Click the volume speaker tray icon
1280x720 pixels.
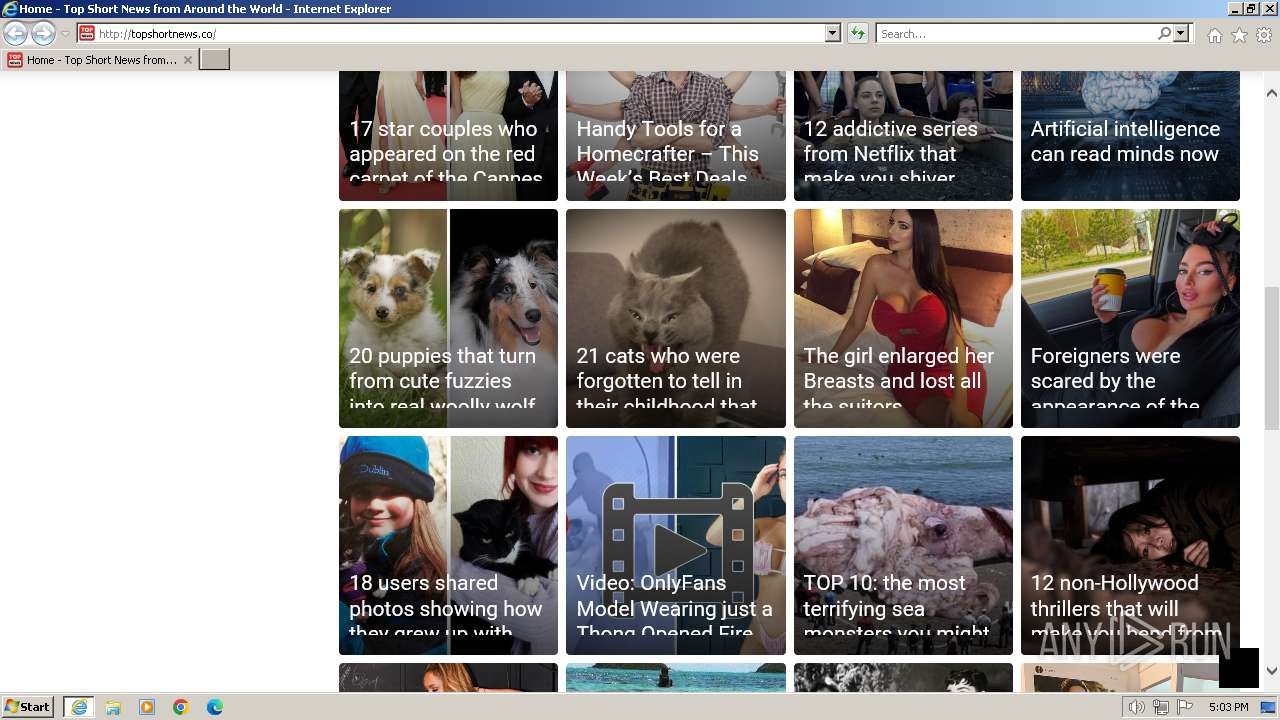click(x=1136, y=707)
